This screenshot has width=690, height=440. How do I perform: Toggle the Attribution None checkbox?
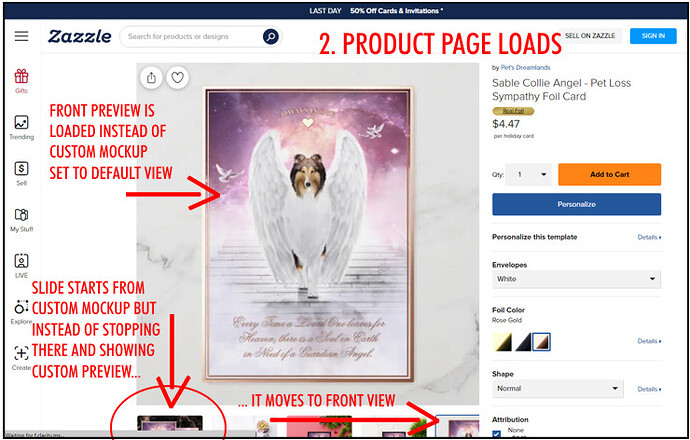click(x=497, y=435)
